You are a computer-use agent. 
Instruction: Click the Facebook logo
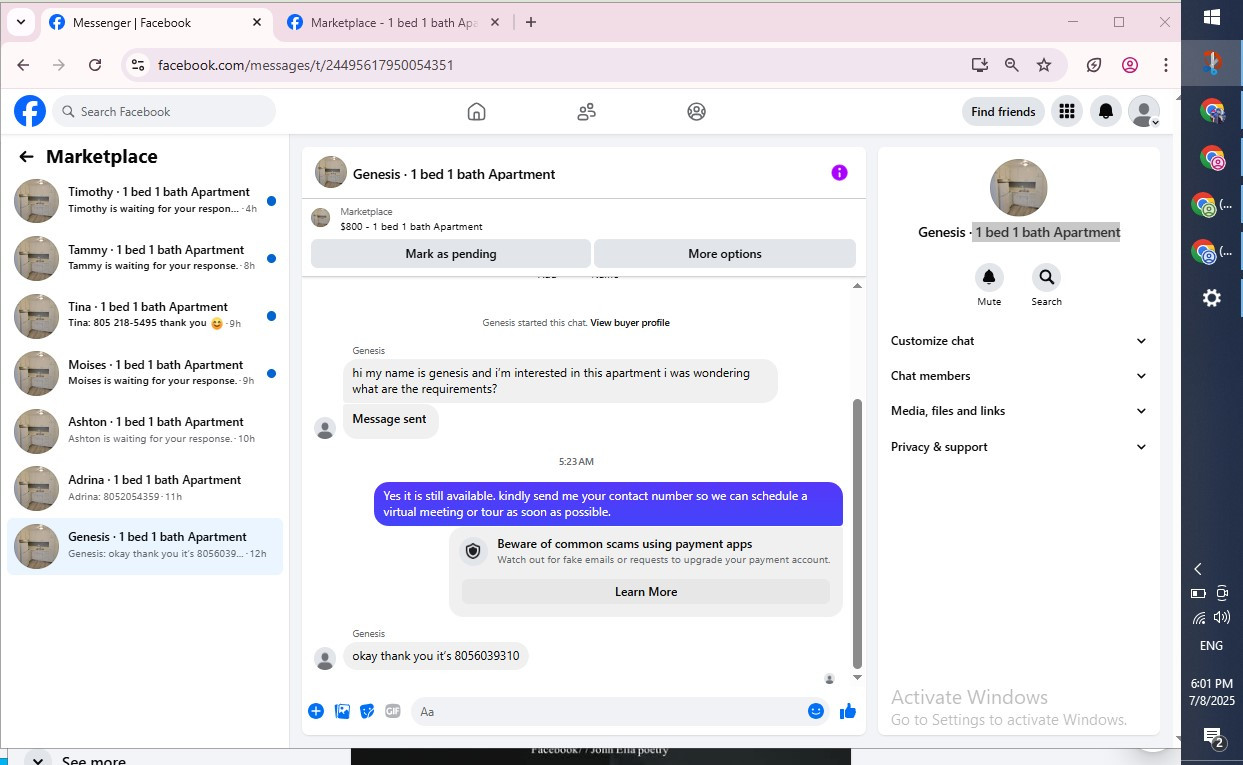coord(30,111)
